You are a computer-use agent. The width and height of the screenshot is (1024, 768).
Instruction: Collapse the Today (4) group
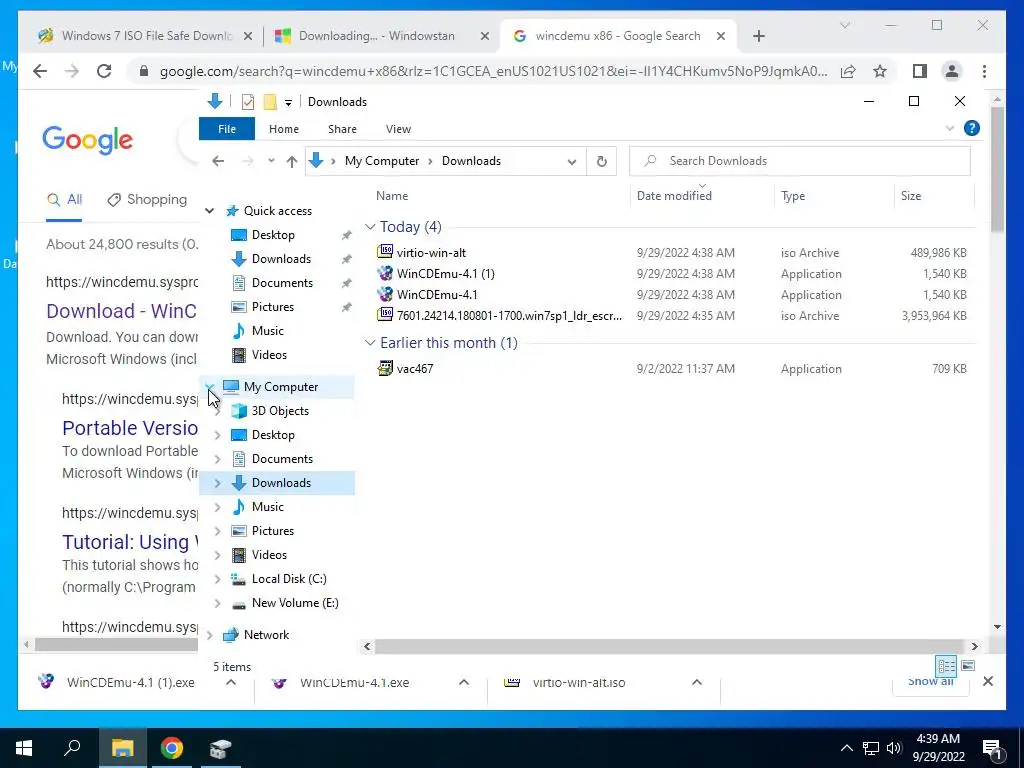point(370,227)
